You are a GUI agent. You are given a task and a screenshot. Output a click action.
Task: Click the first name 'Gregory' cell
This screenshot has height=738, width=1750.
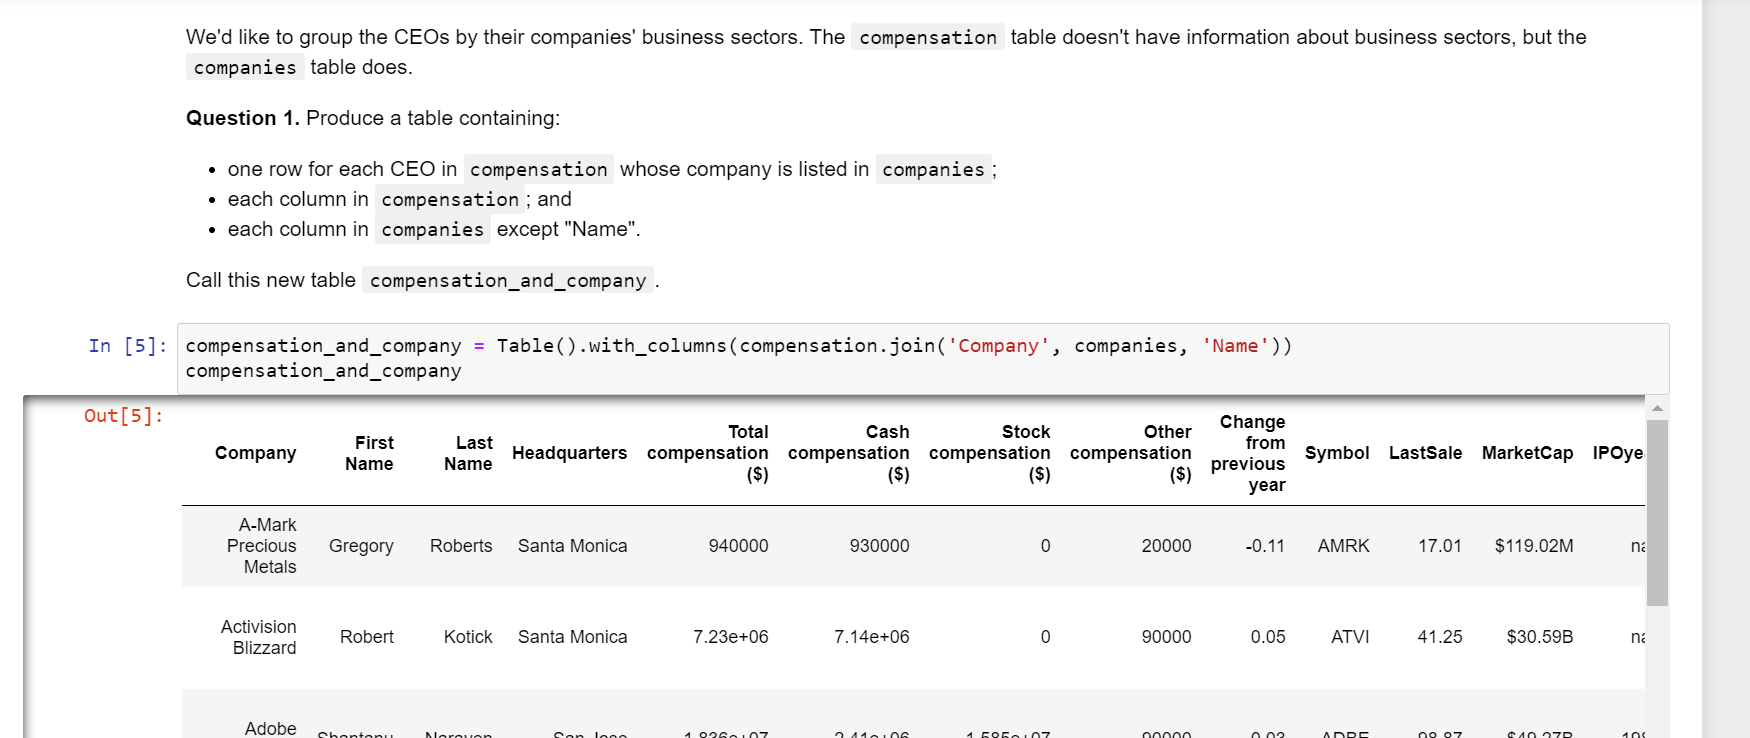point(361,546)
